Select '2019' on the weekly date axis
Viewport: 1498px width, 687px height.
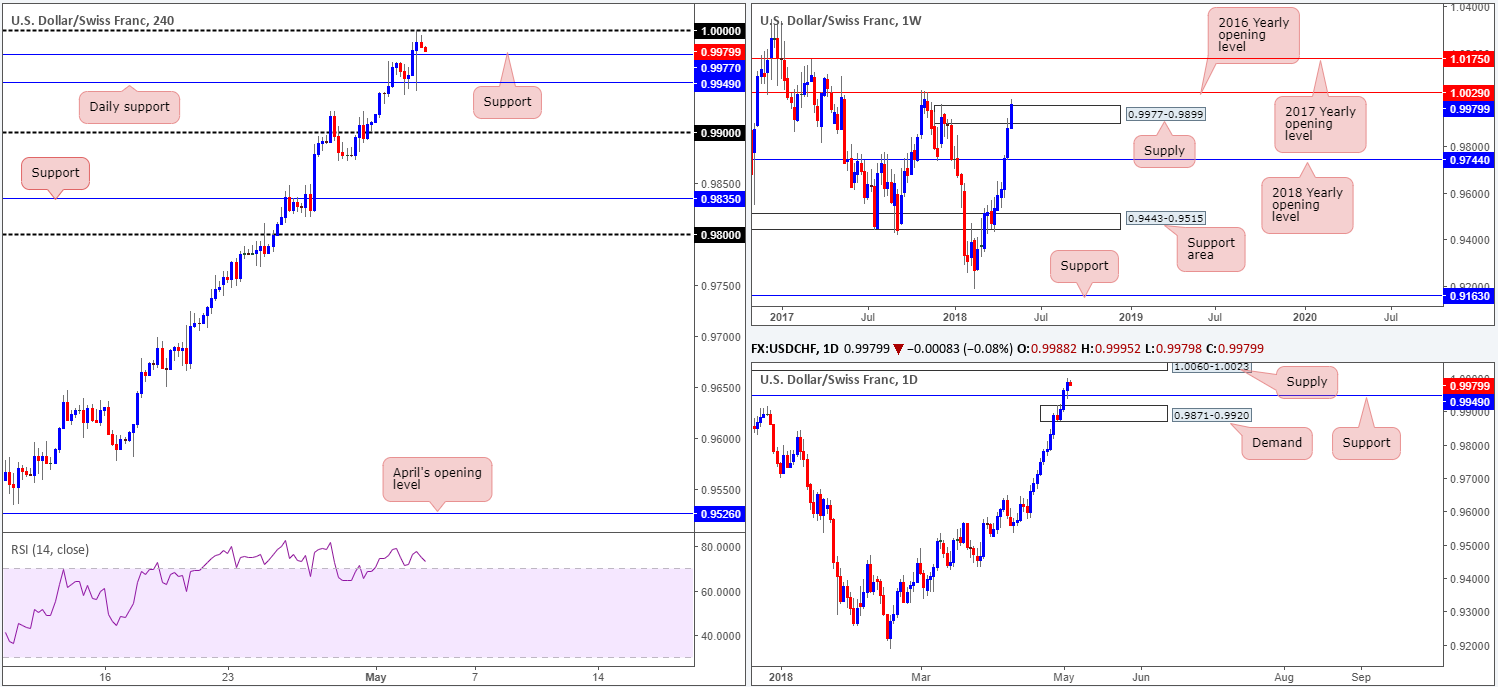pos(1132,315)
